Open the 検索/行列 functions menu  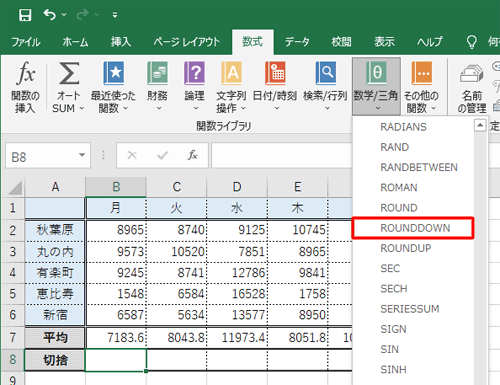coord(325,87)
